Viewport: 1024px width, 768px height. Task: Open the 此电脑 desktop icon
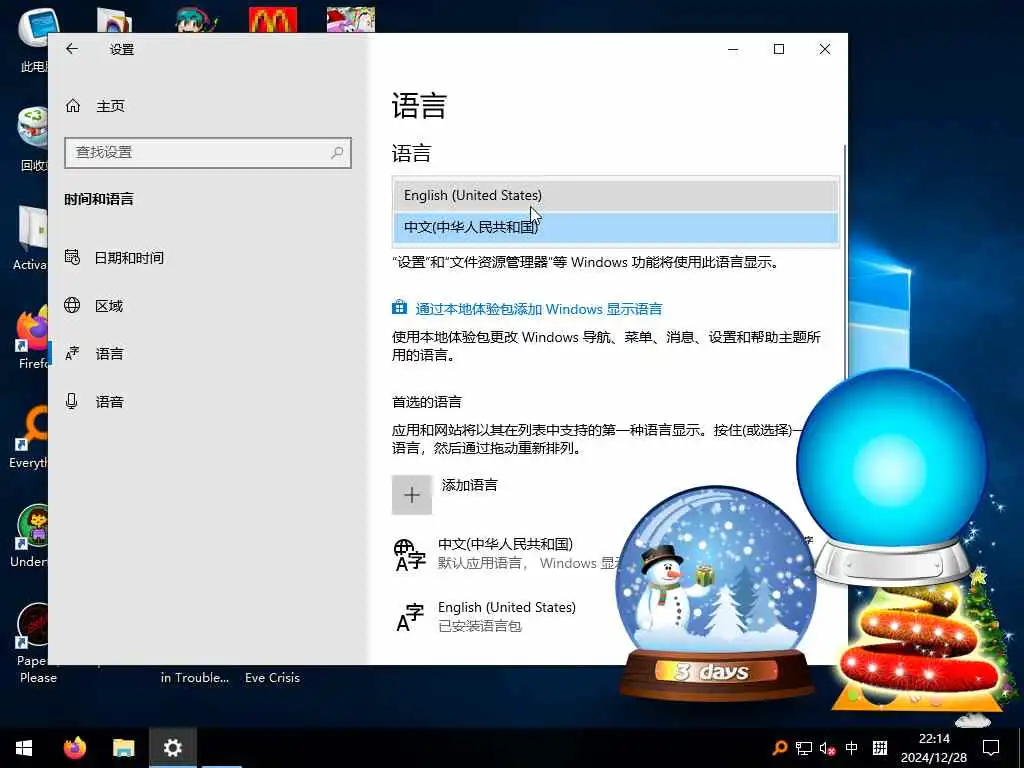[x=34, y=40]
